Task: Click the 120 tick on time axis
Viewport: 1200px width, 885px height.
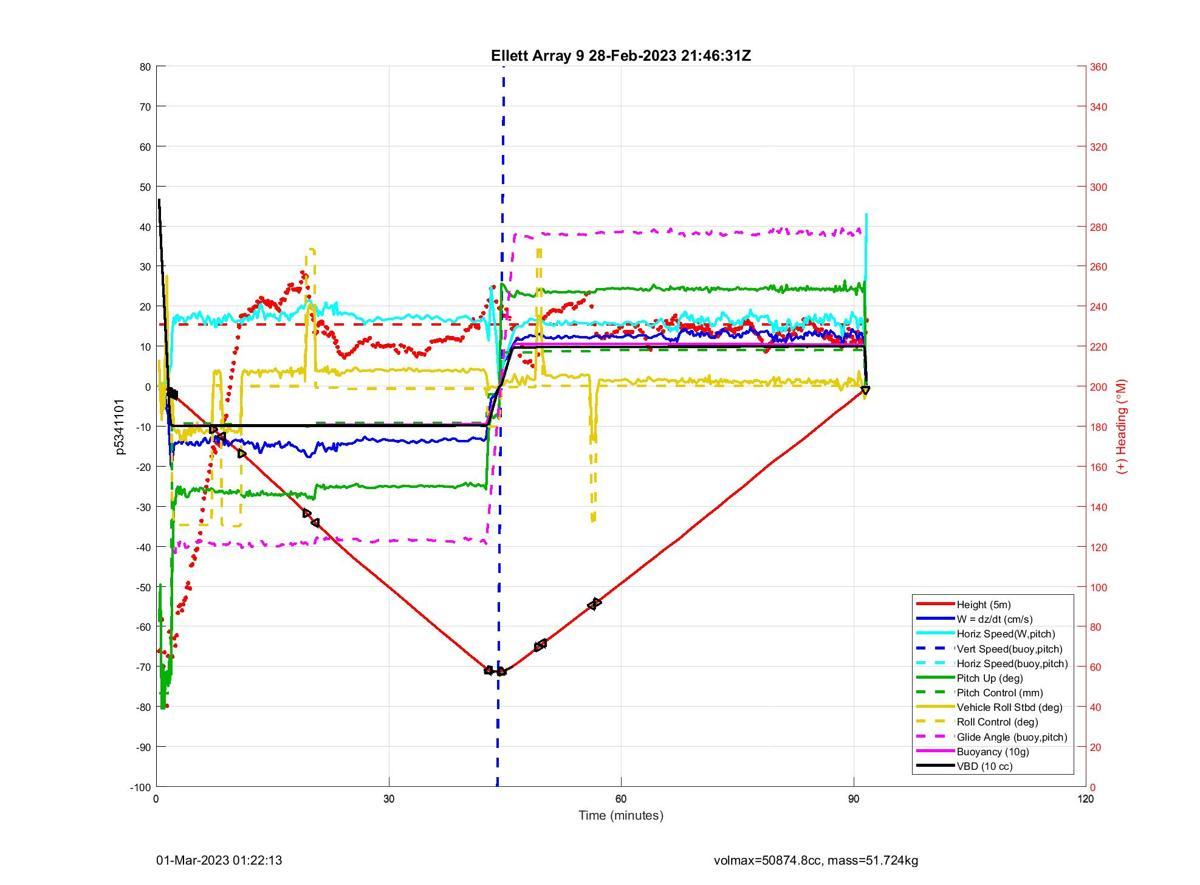Action: [x=1086, y=799]
